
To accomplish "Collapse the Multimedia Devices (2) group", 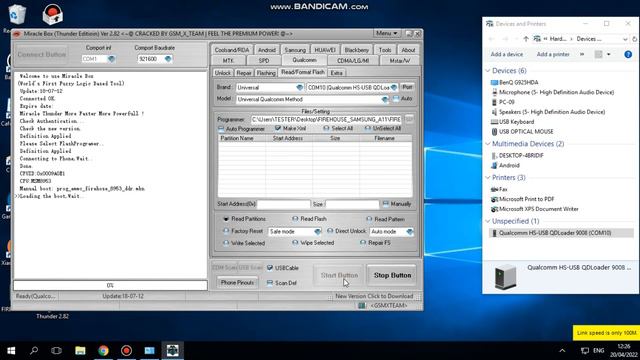I will pyautogui.click(x=488, y=144).
